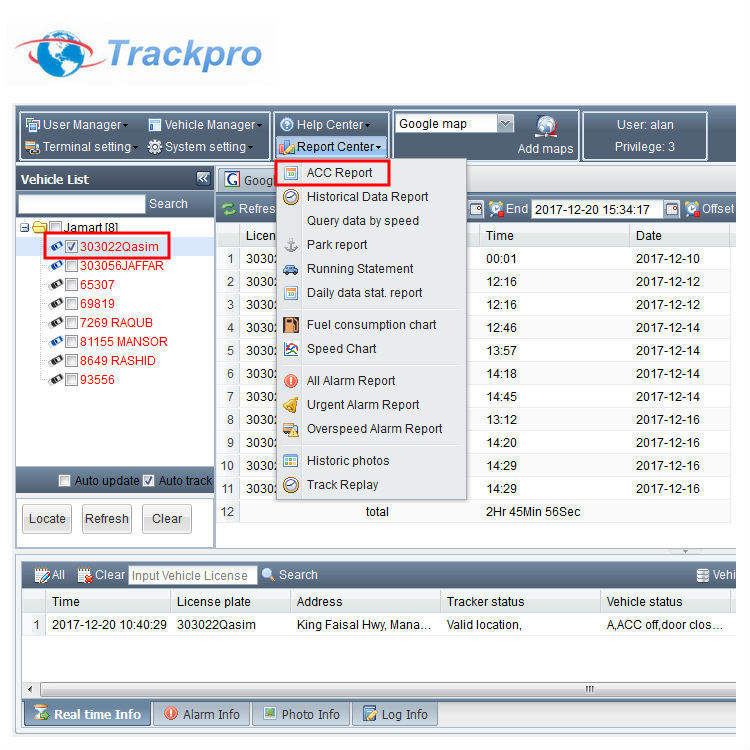Click the Refresh icon in report toolbar
Image resolution: width=750 pixels, height=750 pixels.
(229, 209)
